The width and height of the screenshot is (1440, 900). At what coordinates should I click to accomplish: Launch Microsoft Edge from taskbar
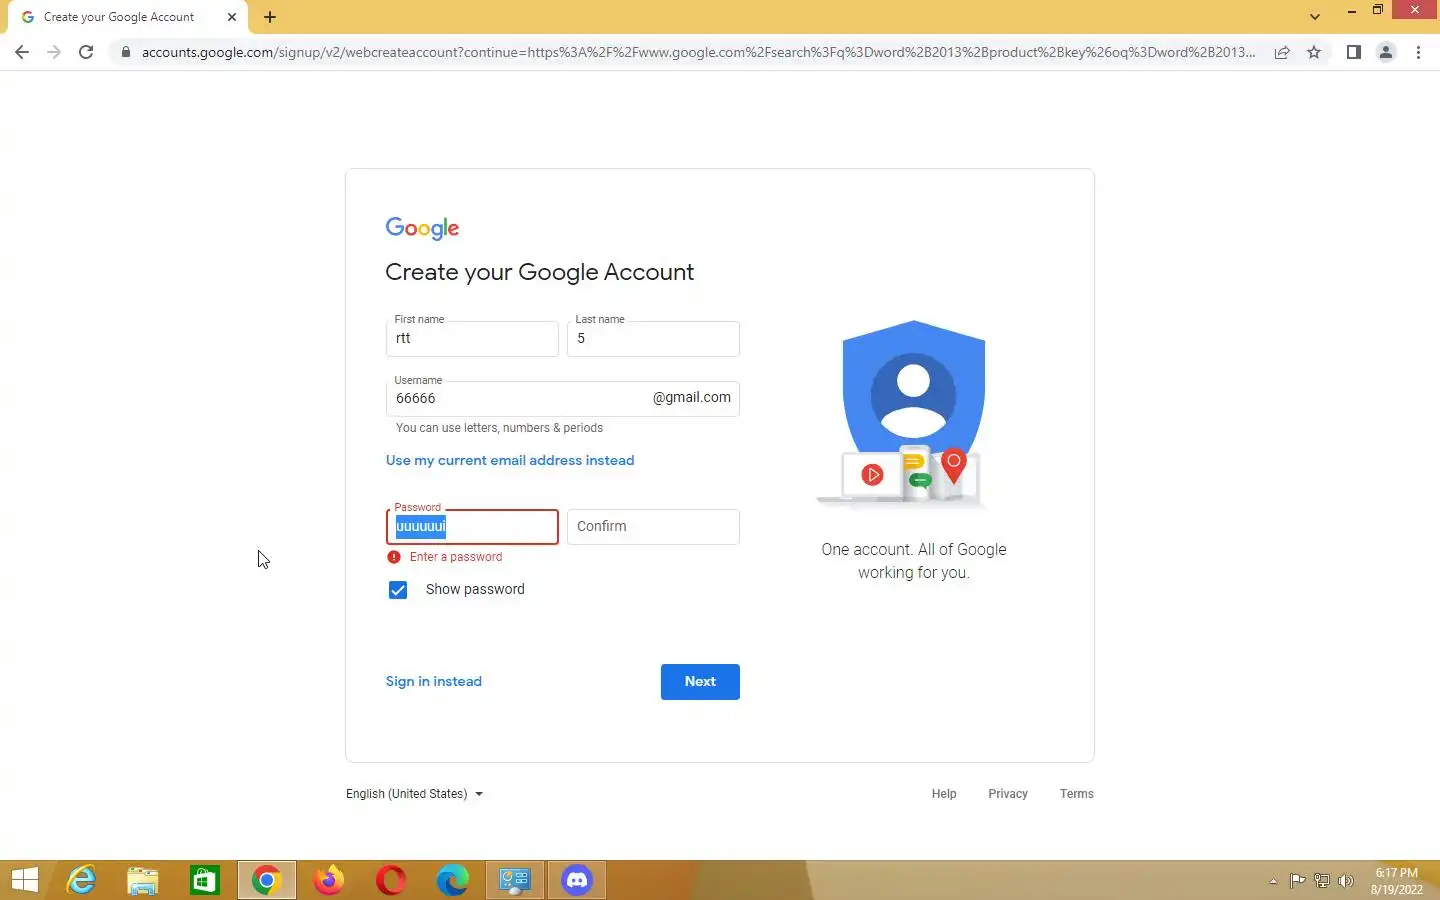(x=453, y=880)
